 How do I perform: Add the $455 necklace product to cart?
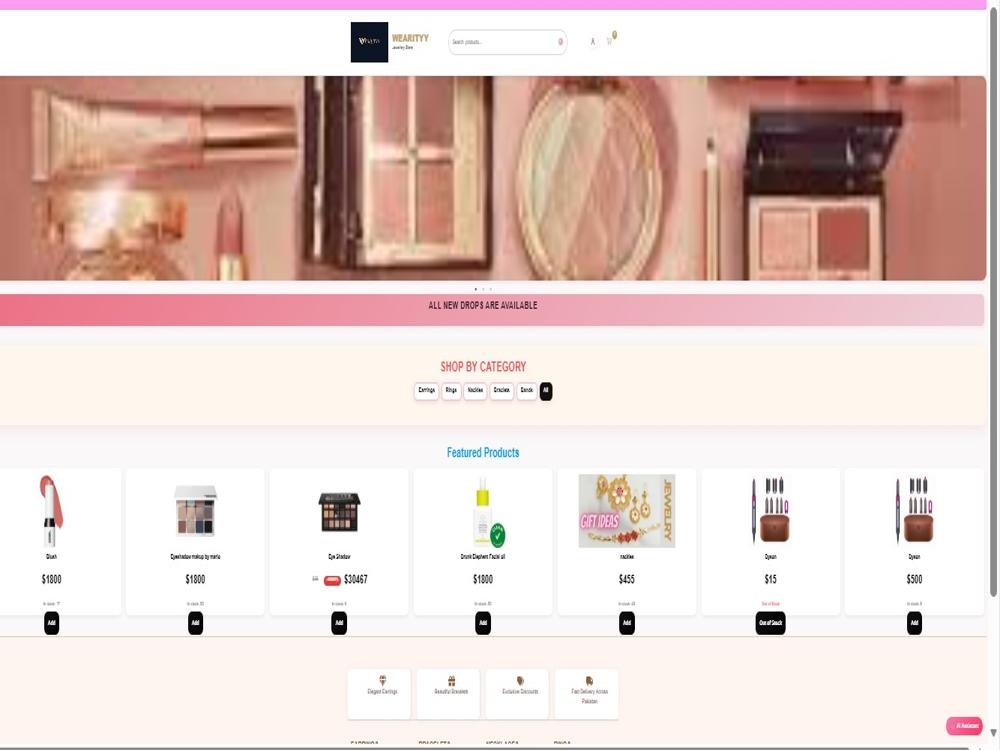[627, 623]
